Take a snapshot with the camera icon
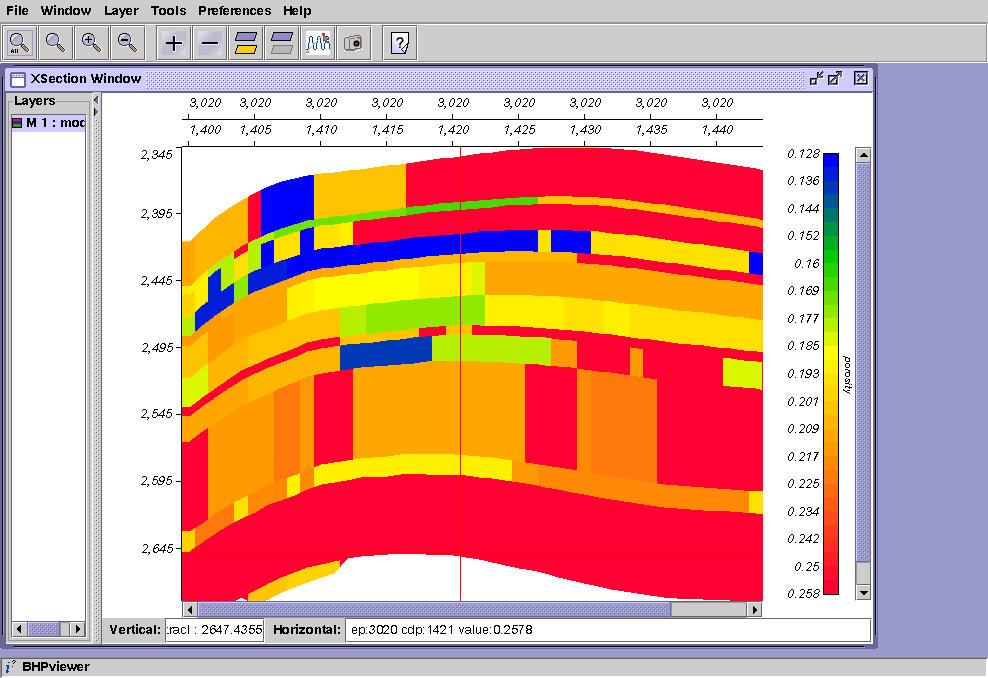This screenshot has width=988, height=678. (353, 43)
